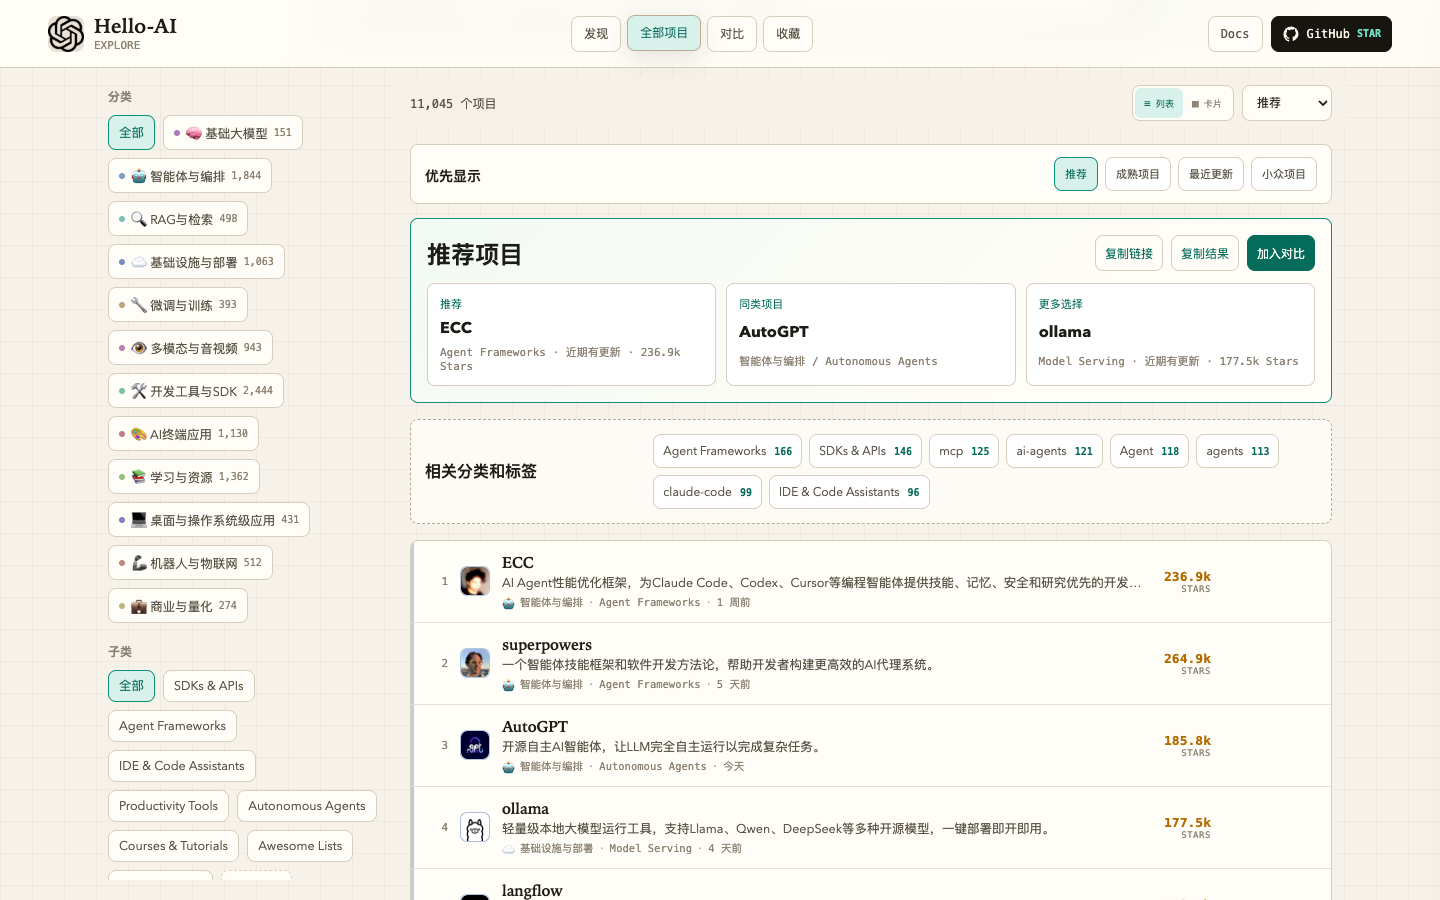The height and width of the screenshot is (900, 1440).
Task: Select the 全部 subcategory chip
Action: pyautogui.click(x=131, y=686)
